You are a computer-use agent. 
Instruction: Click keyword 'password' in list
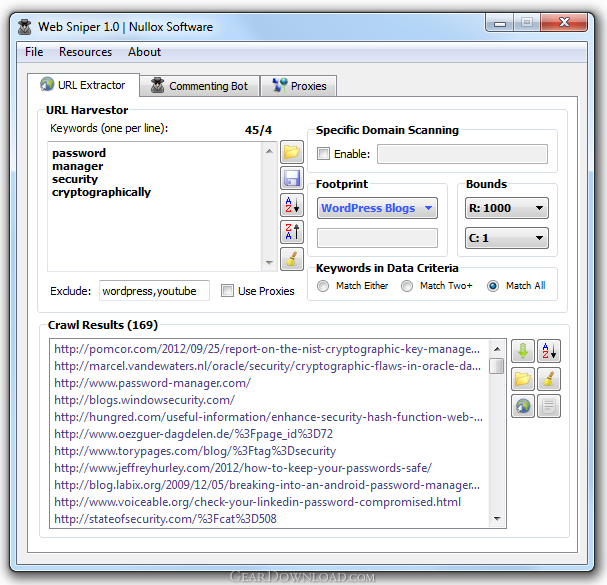(x=79, y=153)
